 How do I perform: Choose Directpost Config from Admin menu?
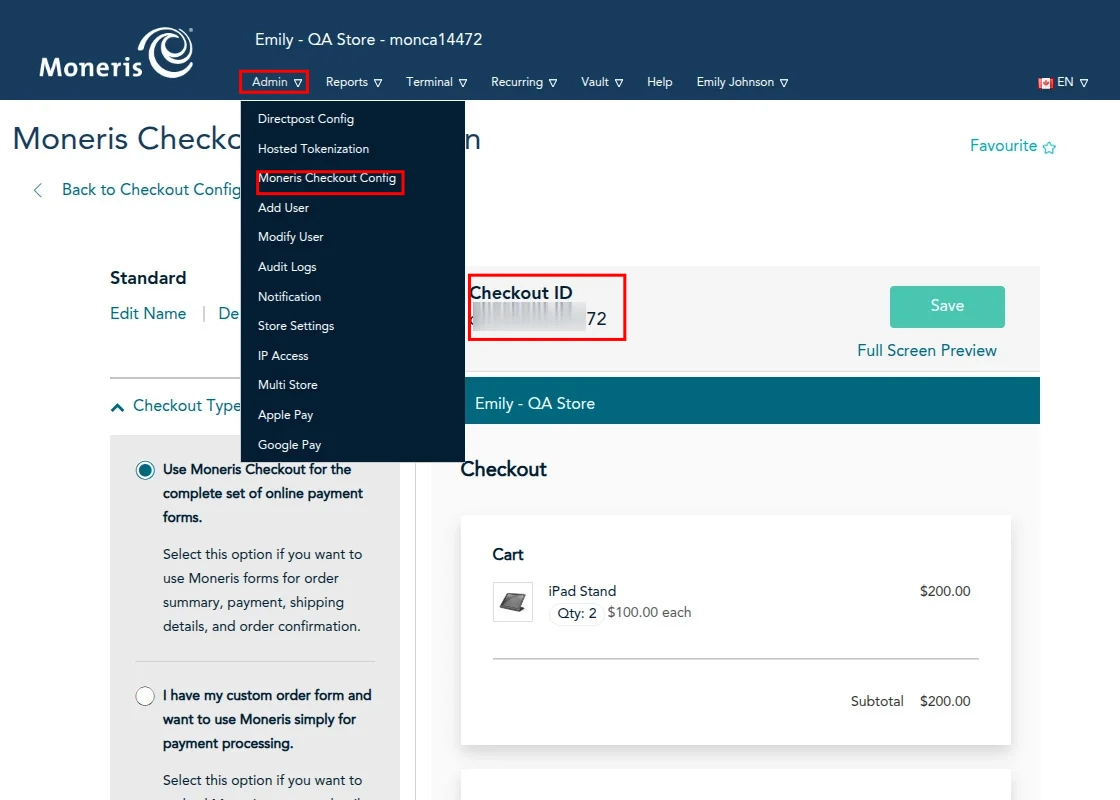pos(306,119)
